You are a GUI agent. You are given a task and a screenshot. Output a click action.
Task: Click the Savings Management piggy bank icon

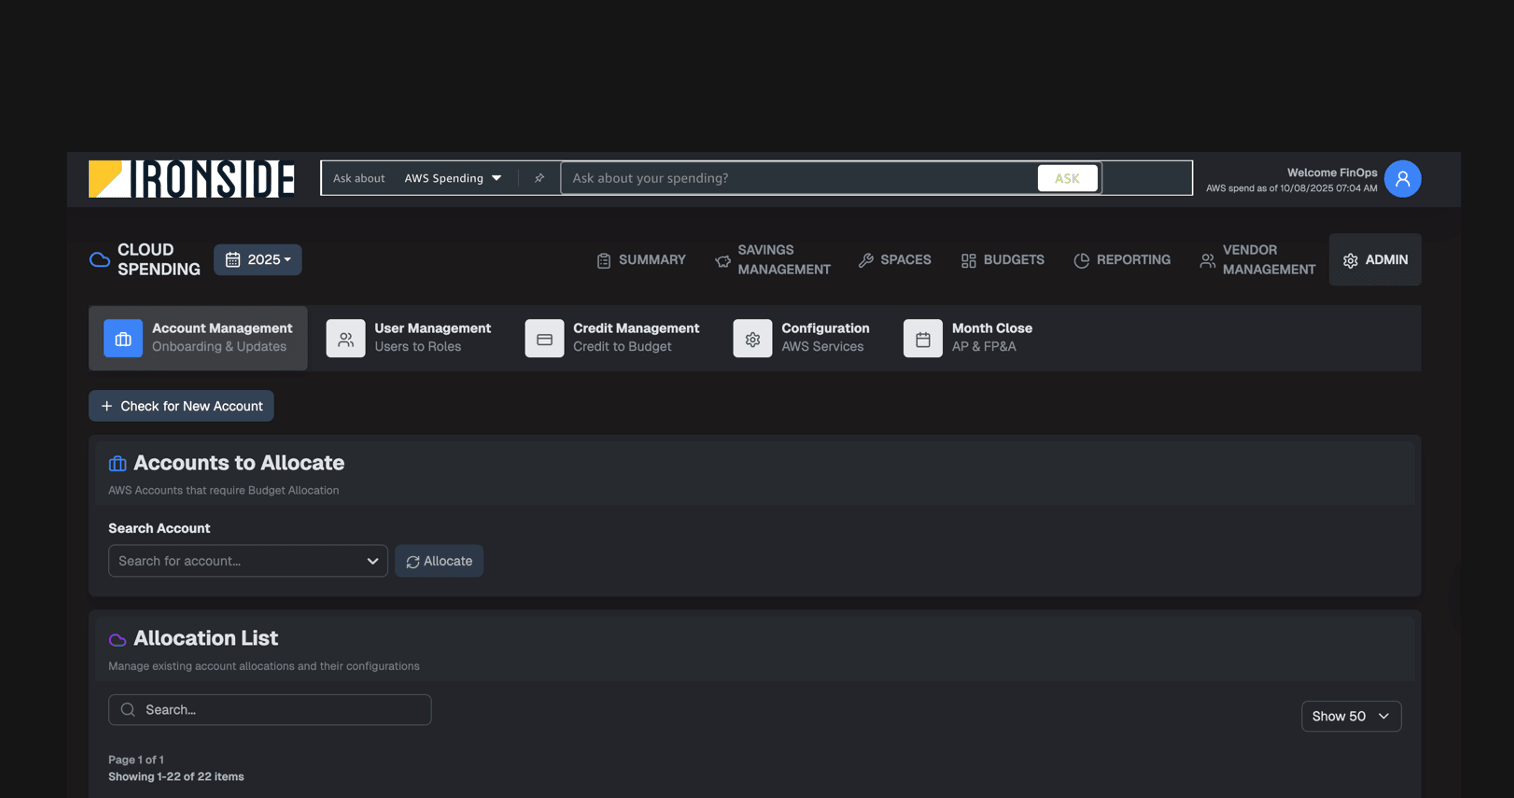pos(722,259)
